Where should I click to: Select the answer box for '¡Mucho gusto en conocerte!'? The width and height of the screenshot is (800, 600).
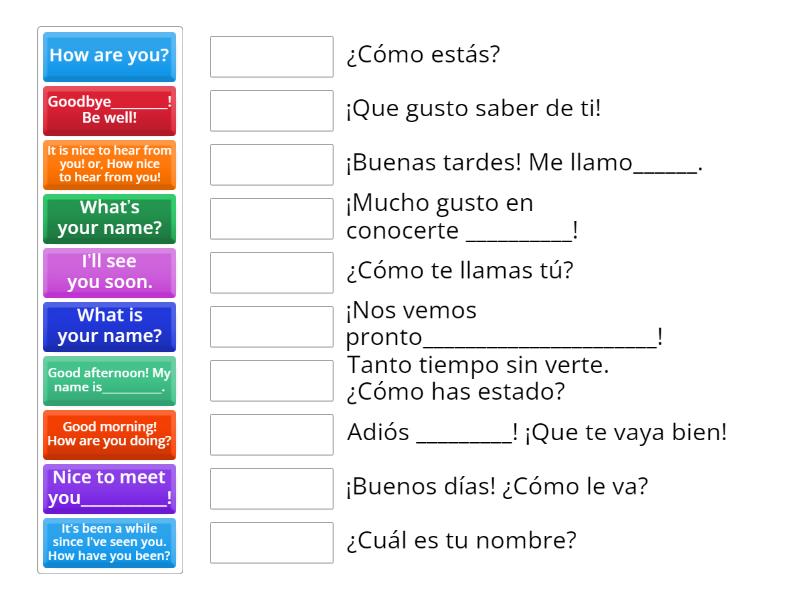tap(272, 219)
